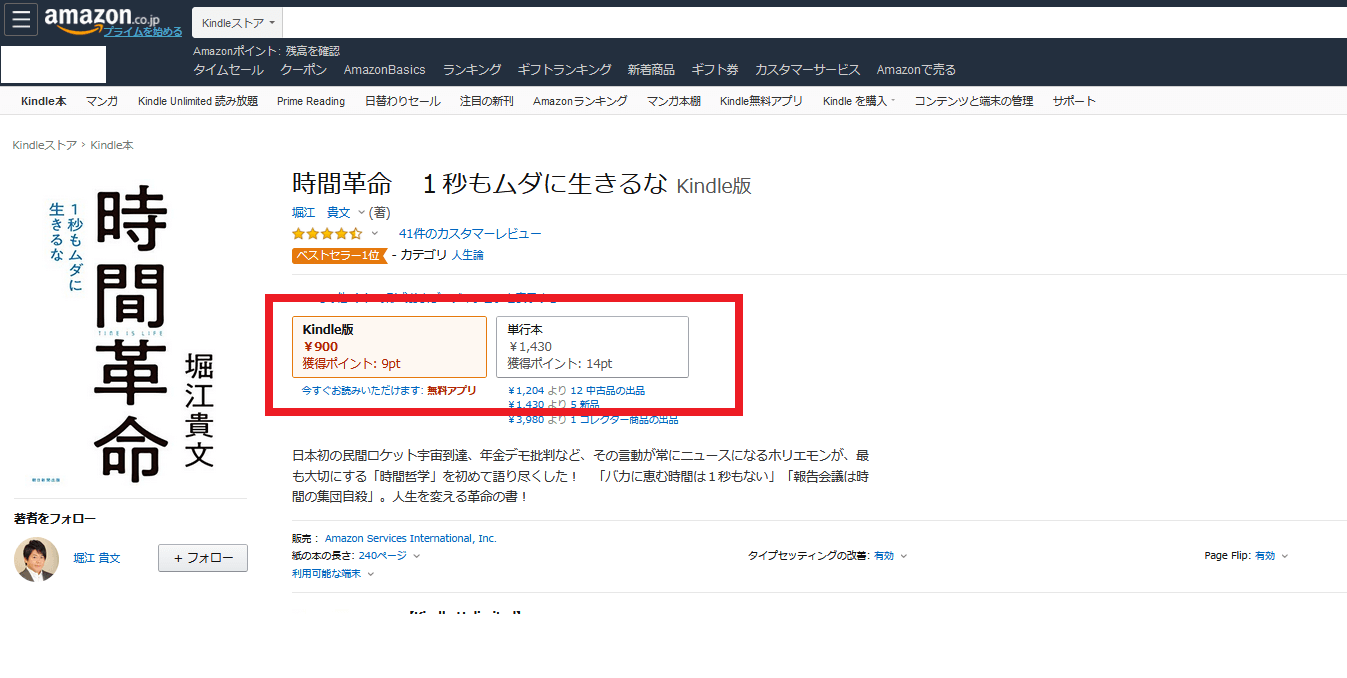
Task: Expand the chevron beside author name
Action: click(361, 213)
